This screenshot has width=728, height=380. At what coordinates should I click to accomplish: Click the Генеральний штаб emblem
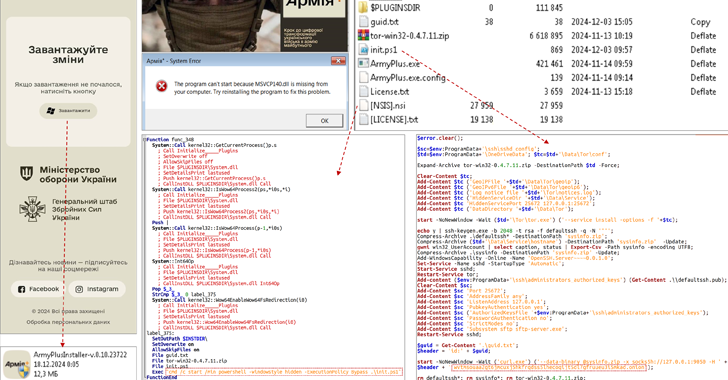32,209
